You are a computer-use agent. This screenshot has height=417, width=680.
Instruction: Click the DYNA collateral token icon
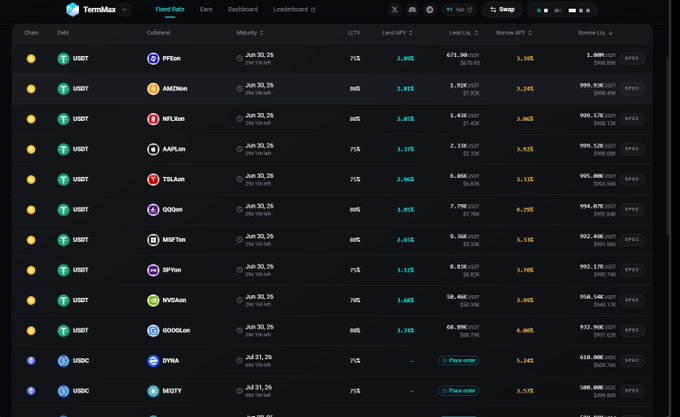pyautogui.click(x=153, y=361)
